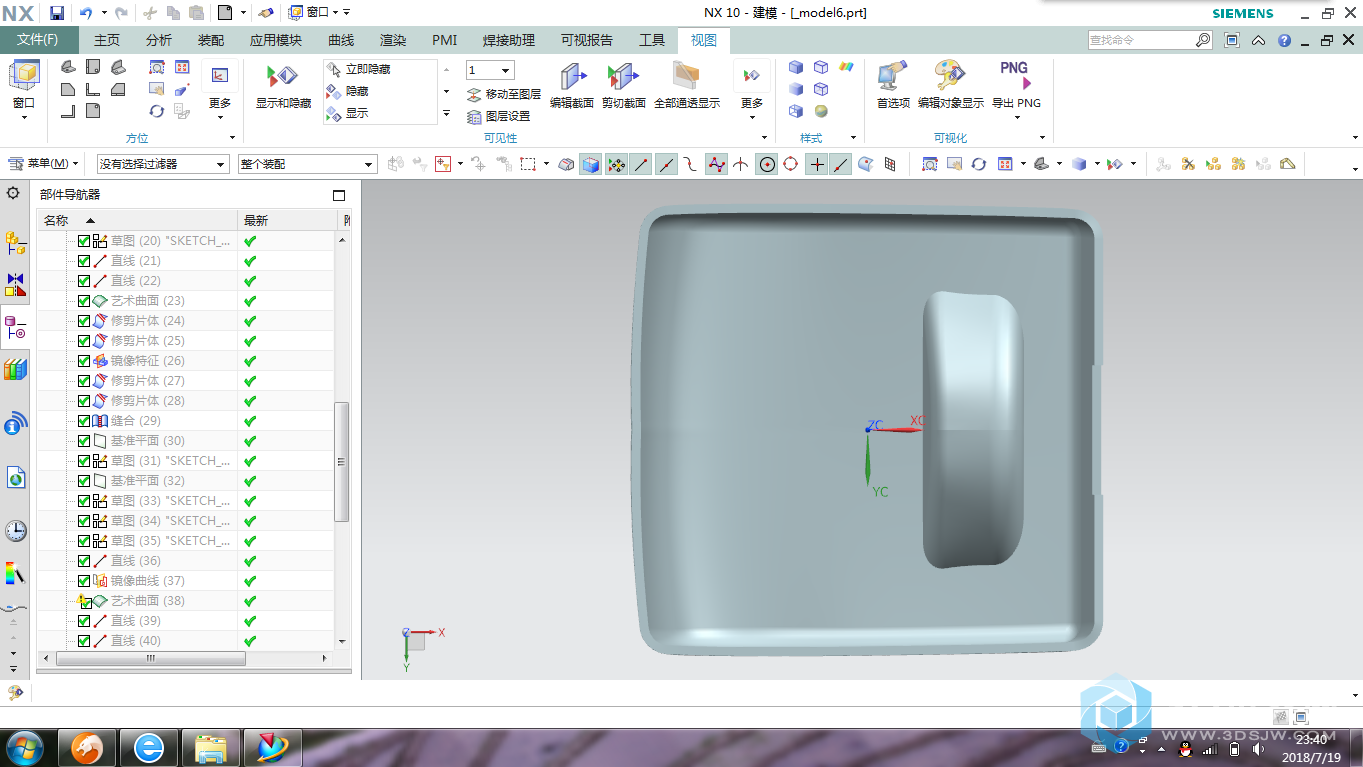
Task: Click 导出 PNG export icon
Action: [1015, 76]
